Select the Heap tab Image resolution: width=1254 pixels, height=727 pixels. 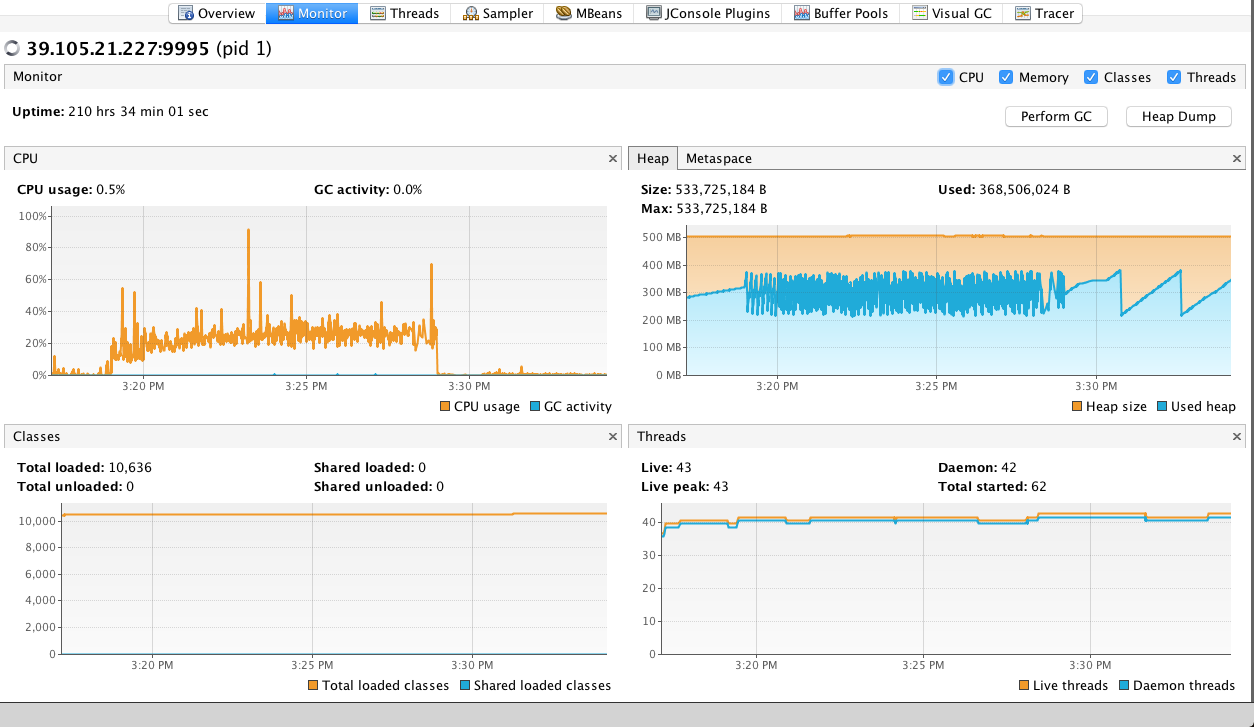(653, 158)
